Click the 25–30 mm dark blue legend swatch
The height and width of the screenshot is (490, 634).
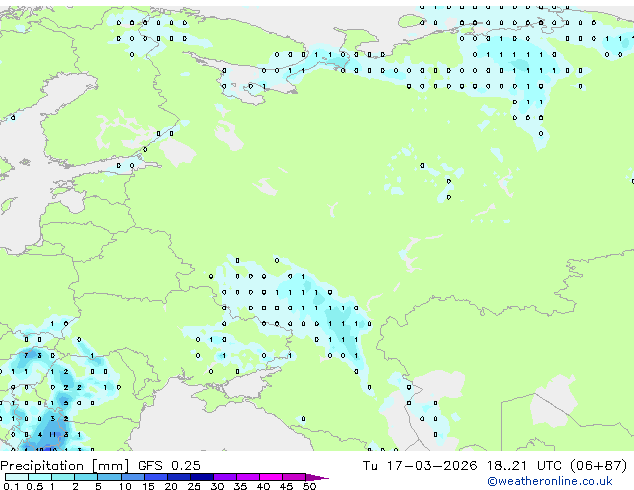pyautogui.click(x=202, y=477)
